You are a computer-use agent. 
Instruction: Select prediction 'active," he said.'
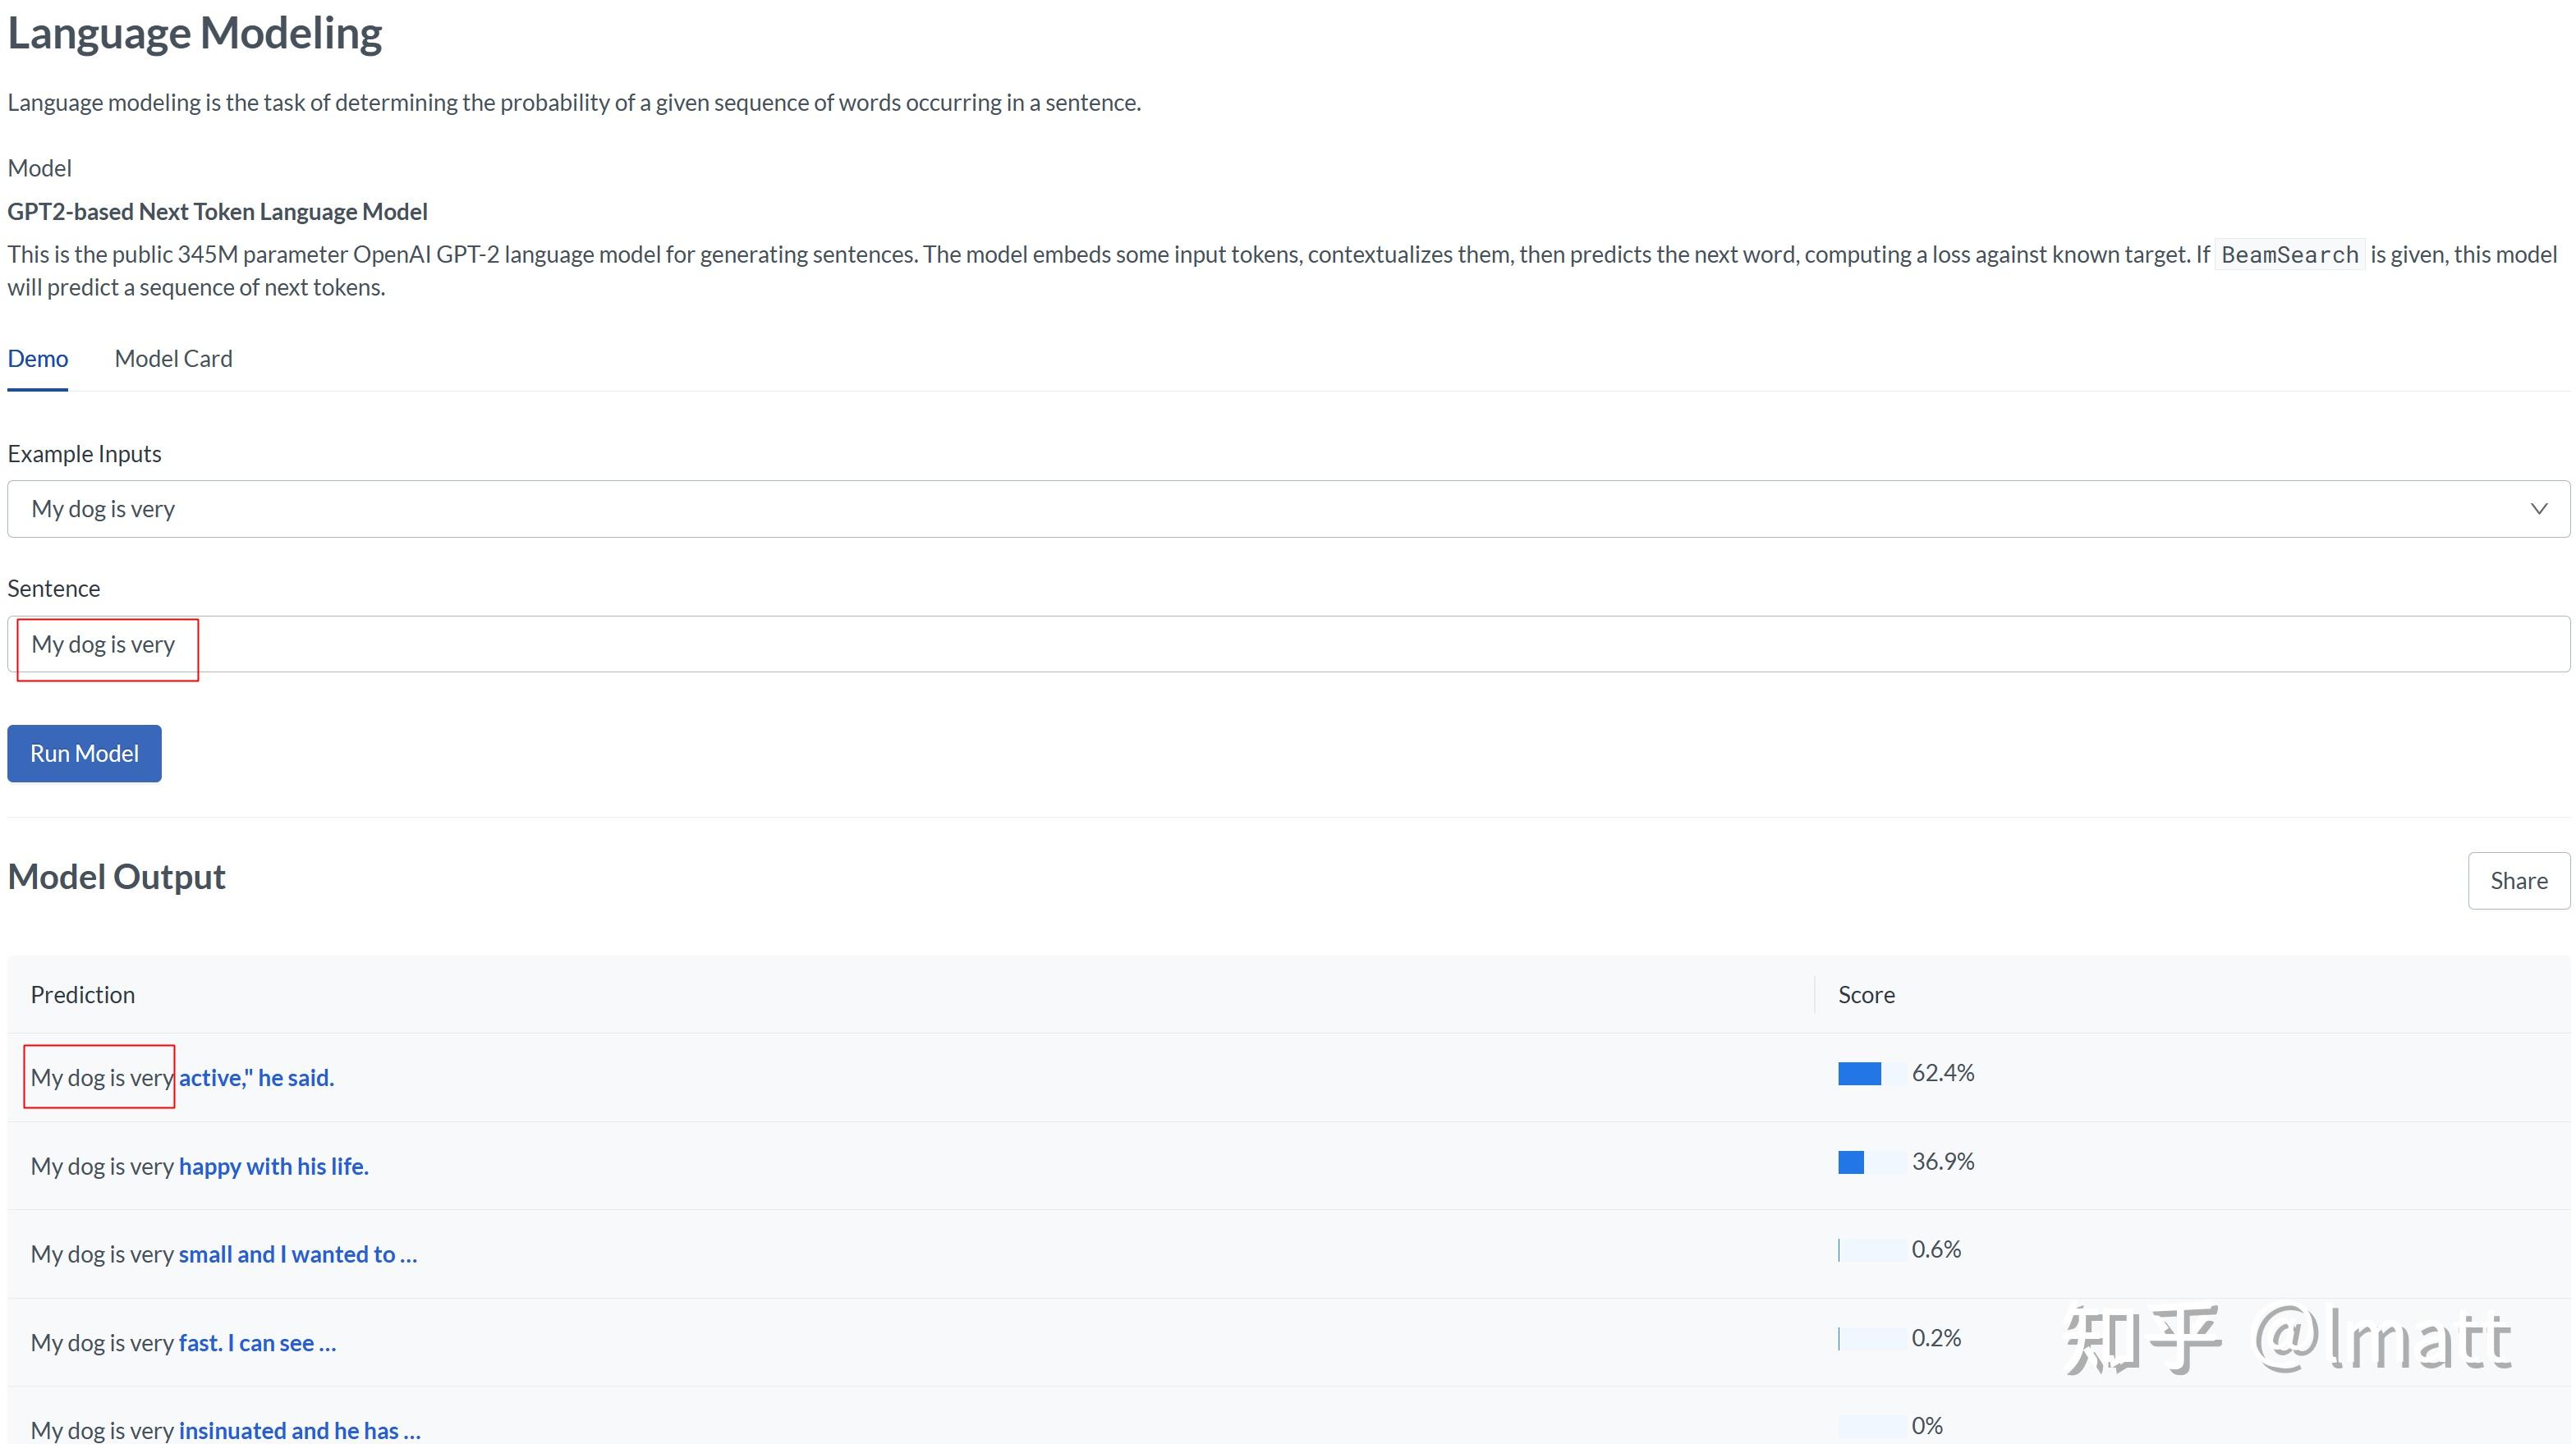click(x=256, y=1078)
